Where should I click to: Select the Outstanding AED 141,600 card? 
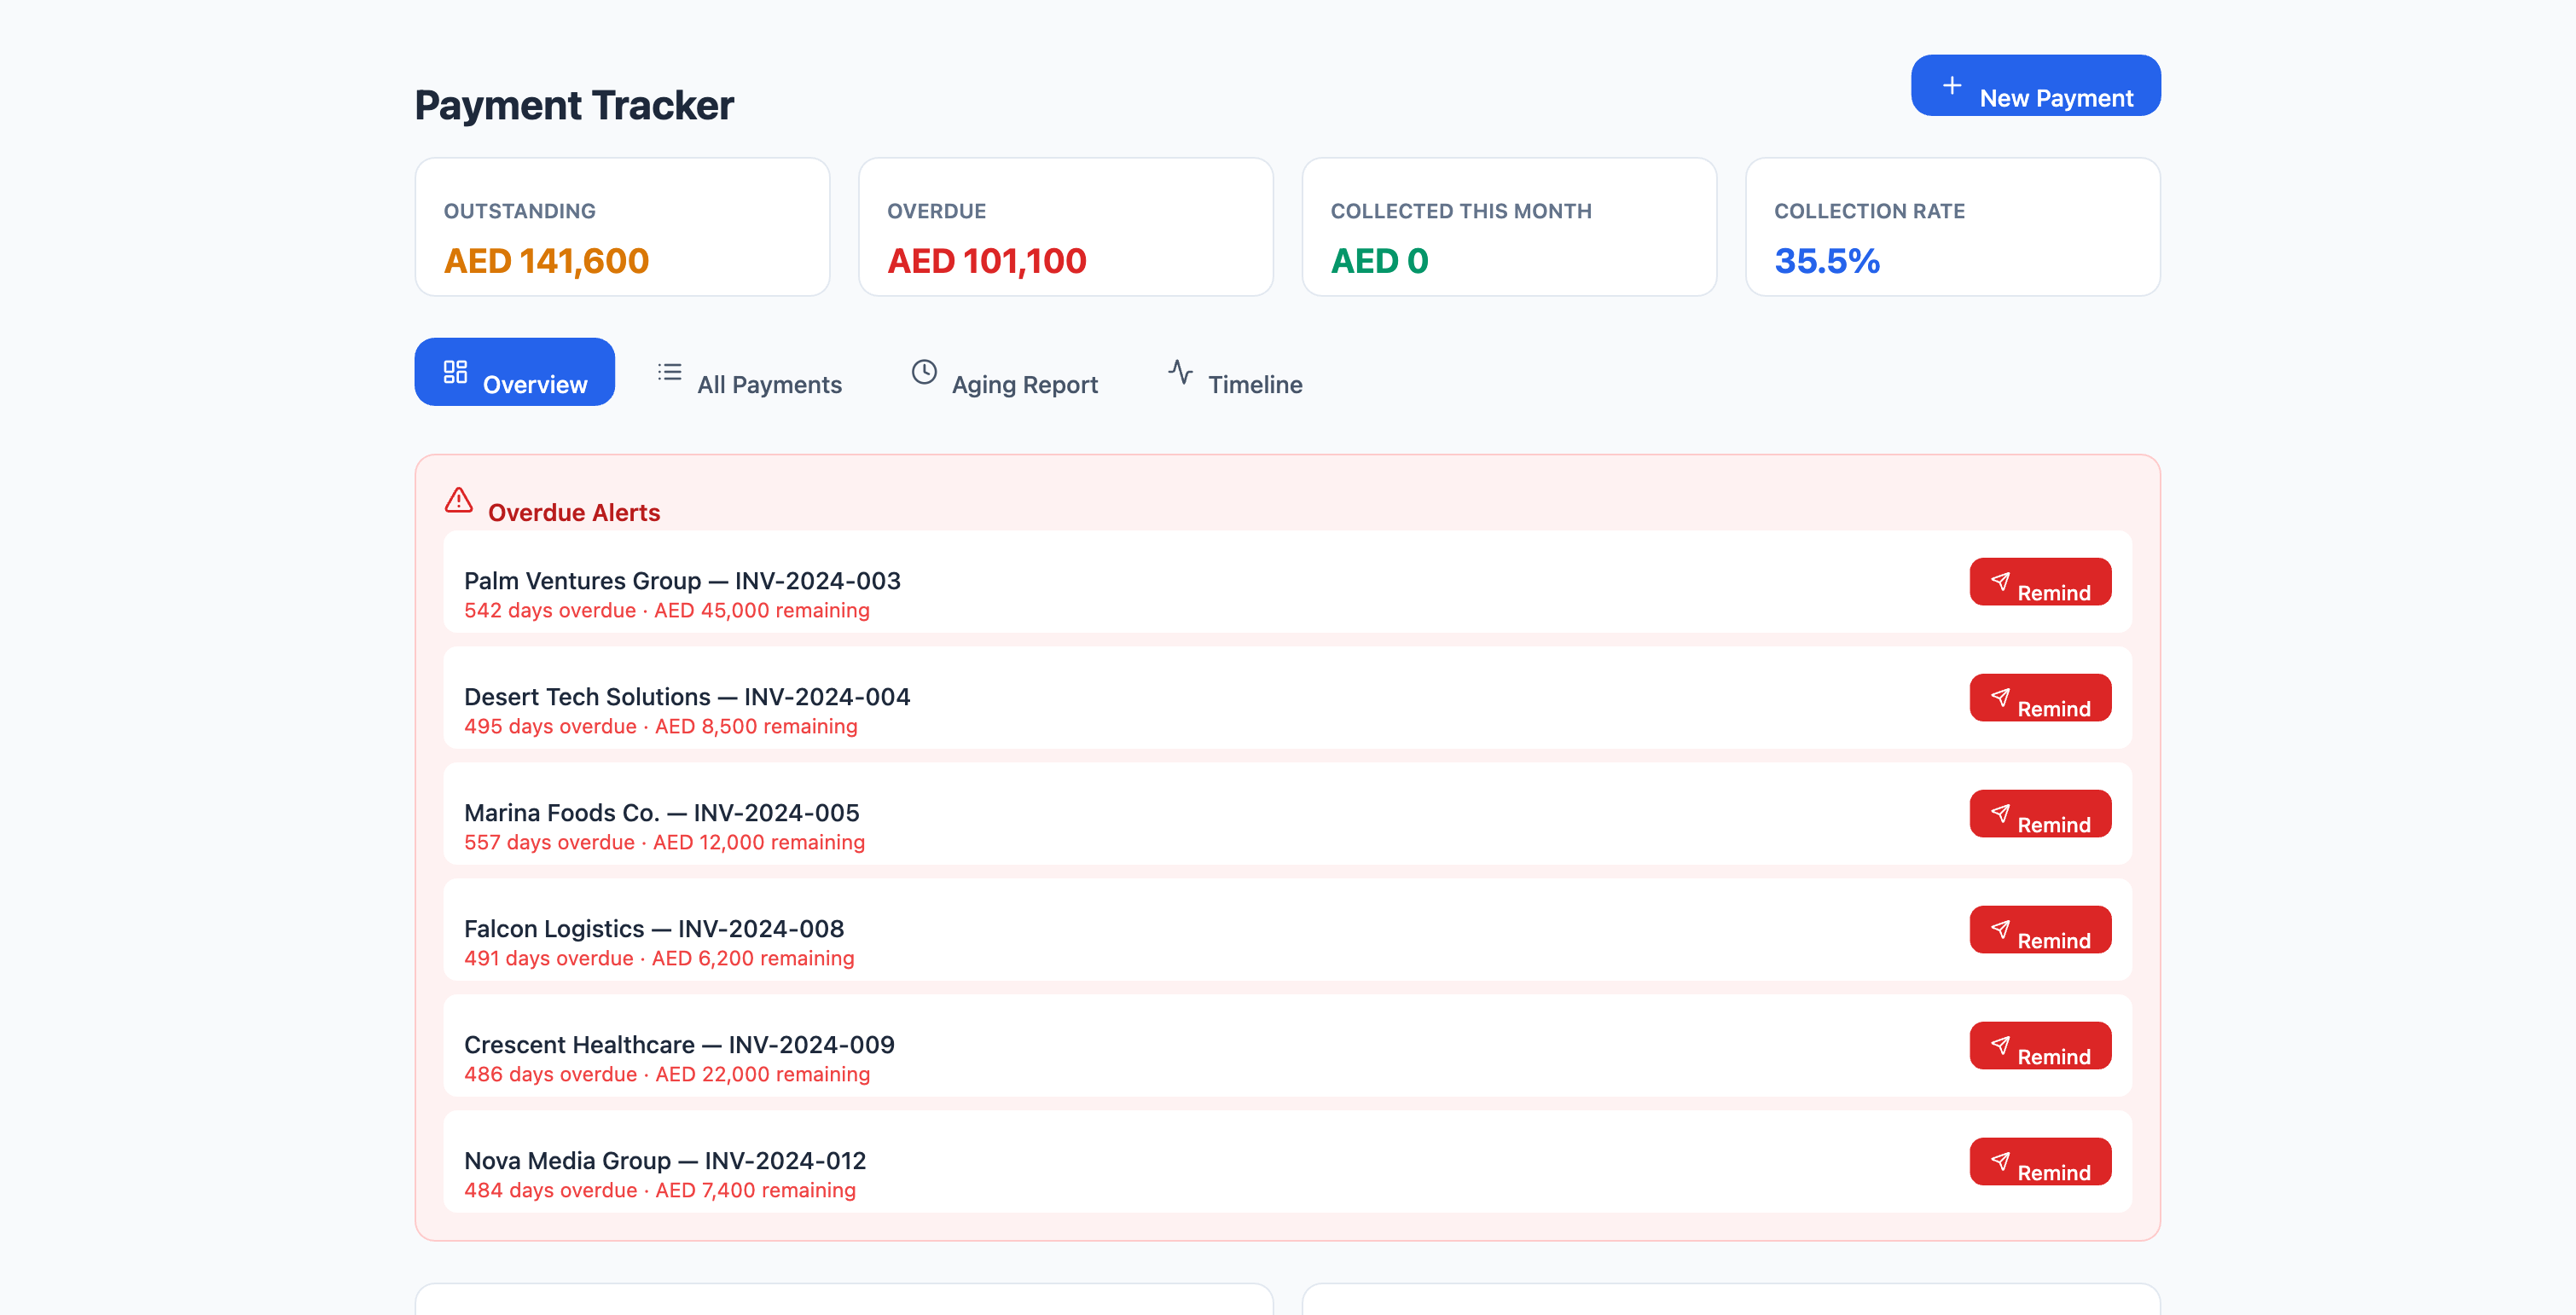[621, 227]
